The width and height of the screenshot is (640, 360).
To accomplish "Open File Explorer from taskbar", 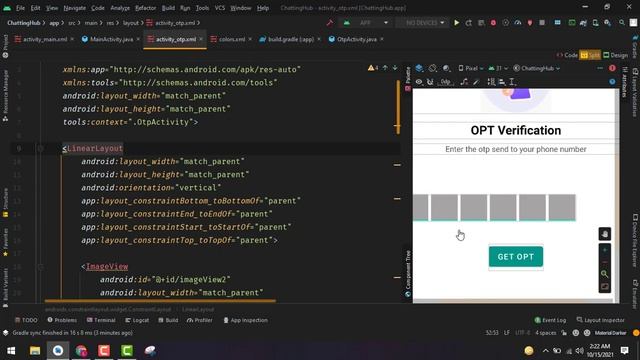I will pos(35,351).
